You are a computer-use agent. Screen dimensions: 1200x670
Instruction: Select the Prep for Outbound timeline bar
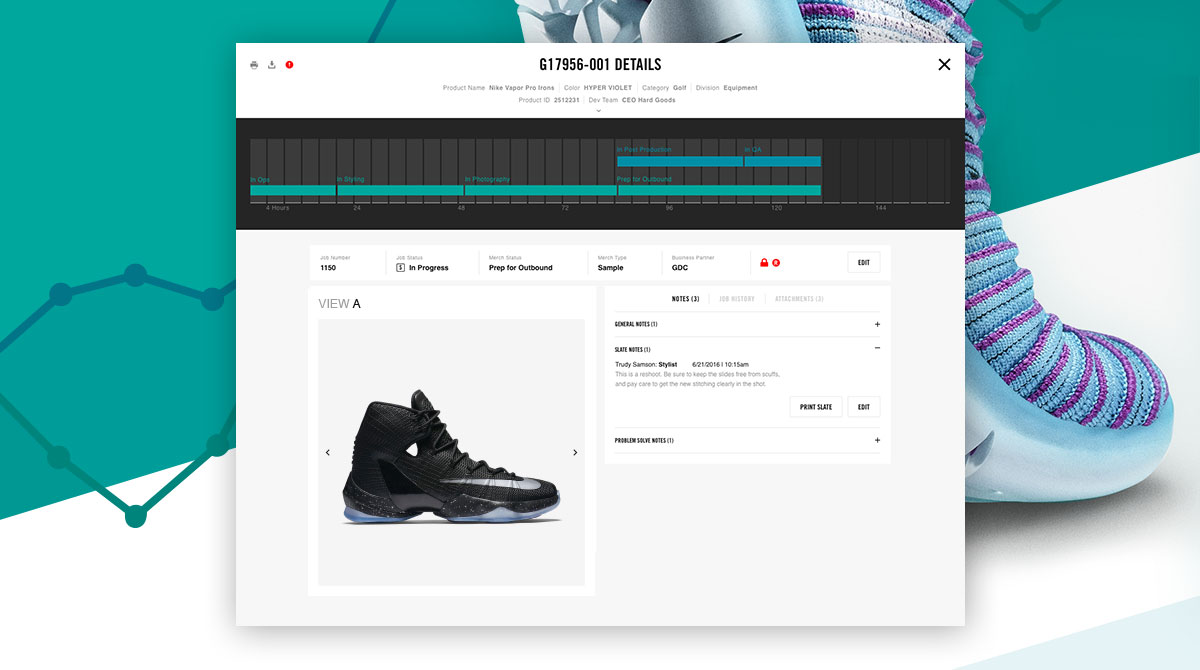point(719,190)
